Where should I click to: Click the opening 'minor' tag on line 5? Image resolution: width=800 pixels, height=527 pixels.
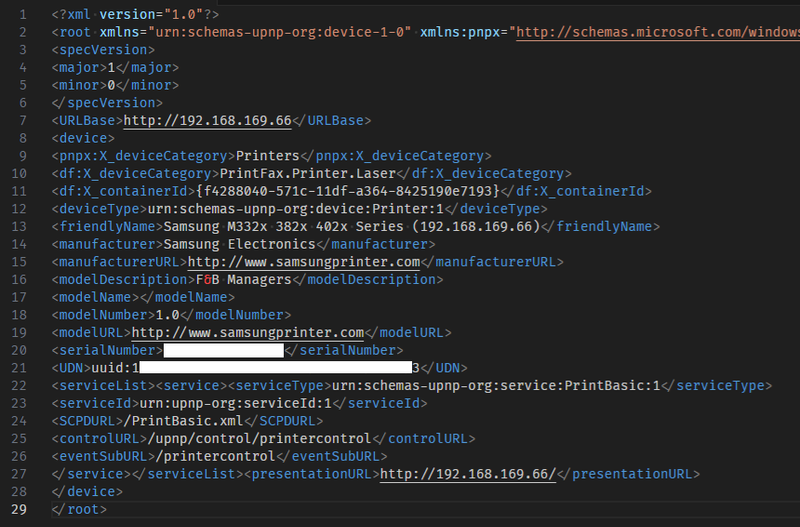pyautogui.click(x=79, y=85)
